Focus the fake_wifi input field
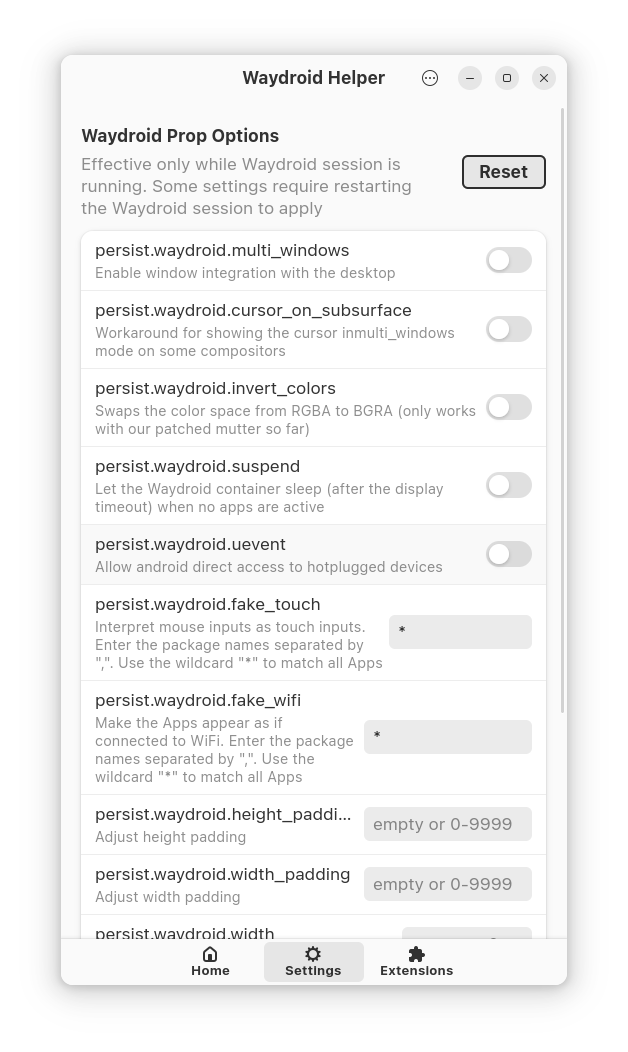628x1052 pixels. [448, 737]
